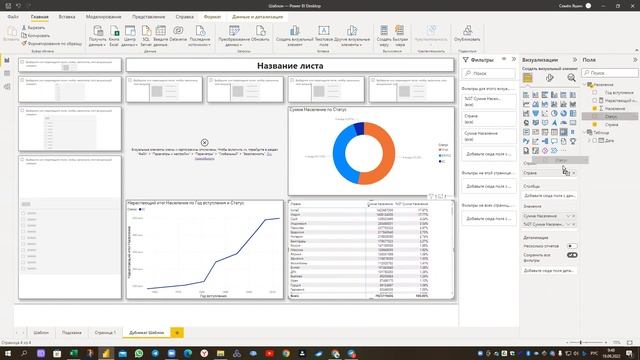Open dropdown for Сумма Население value
This screenshot has width=640, height=360.
568,216
